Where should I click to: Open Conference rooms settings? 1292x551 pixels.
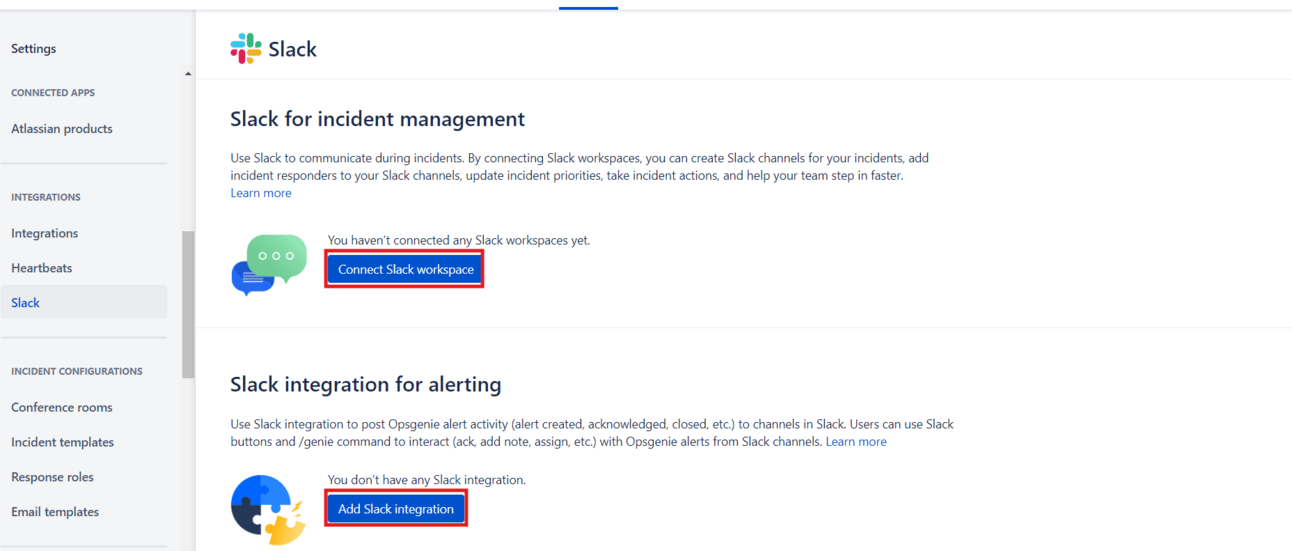[x=62, y=407]
